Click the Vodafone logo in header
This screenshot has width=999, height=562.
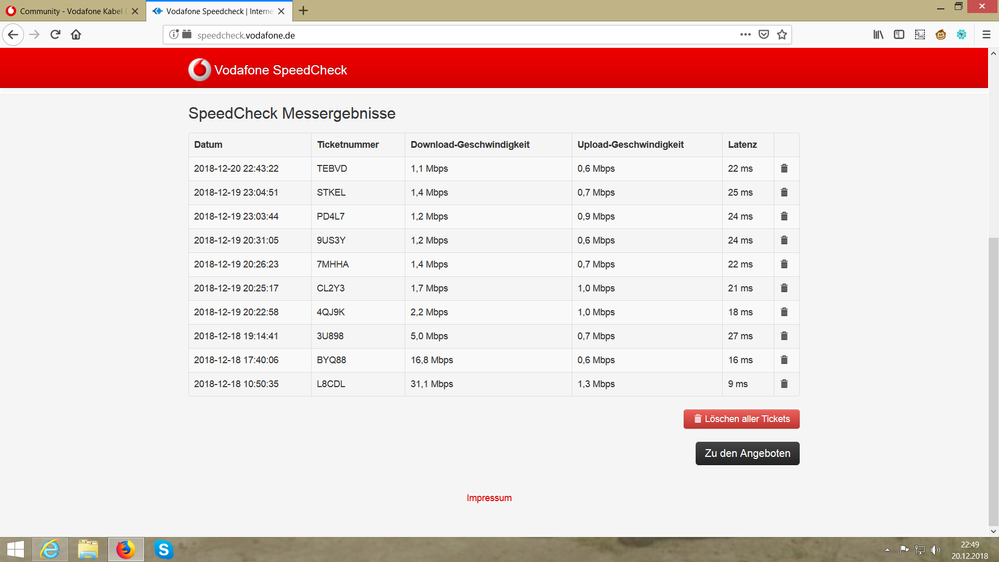click(199, 69)
